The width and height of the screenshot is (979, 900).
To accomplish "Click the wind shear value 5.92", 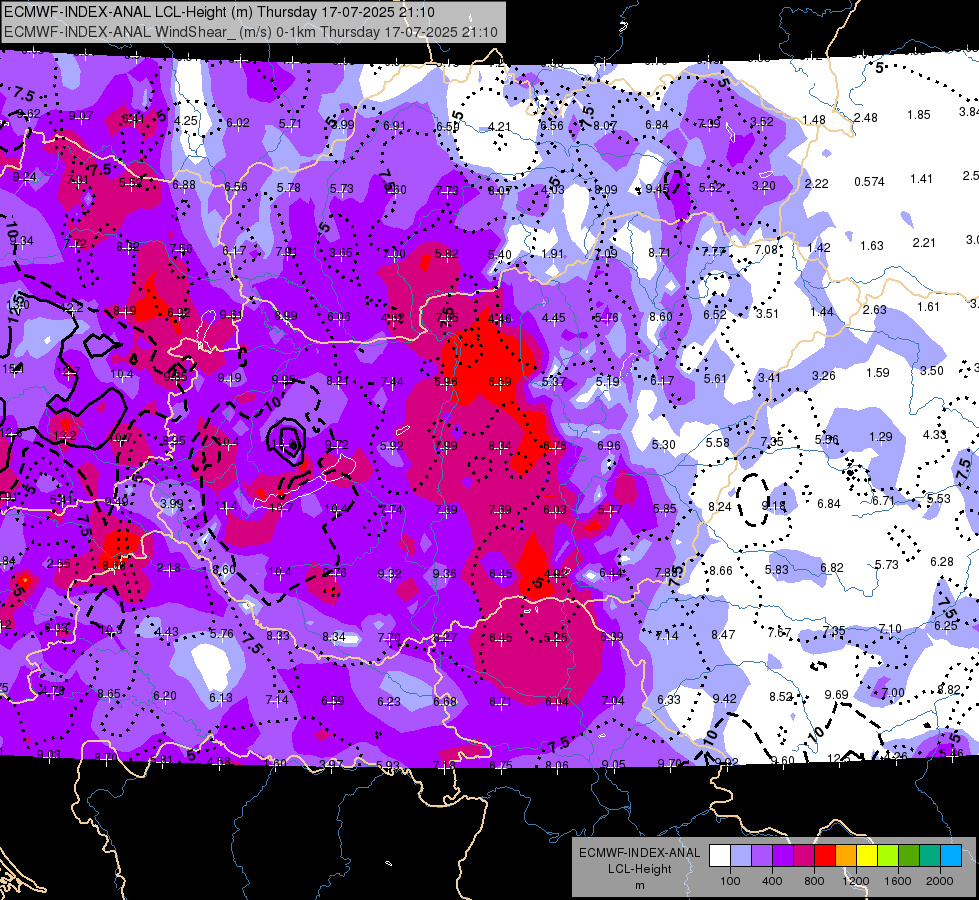I will 391,446.
